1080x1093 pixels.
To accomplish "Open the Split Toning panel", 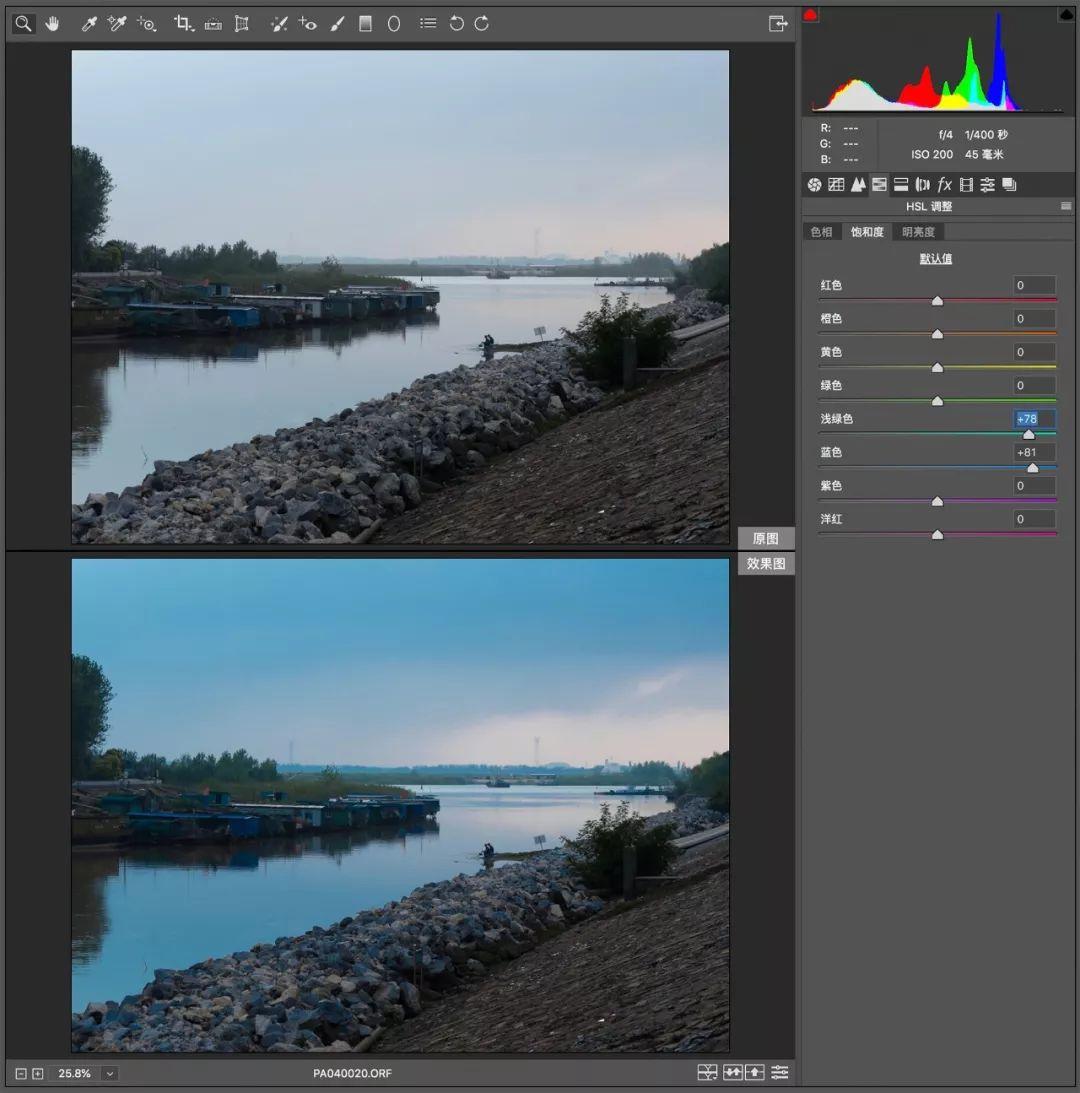I will coord(901,185).
